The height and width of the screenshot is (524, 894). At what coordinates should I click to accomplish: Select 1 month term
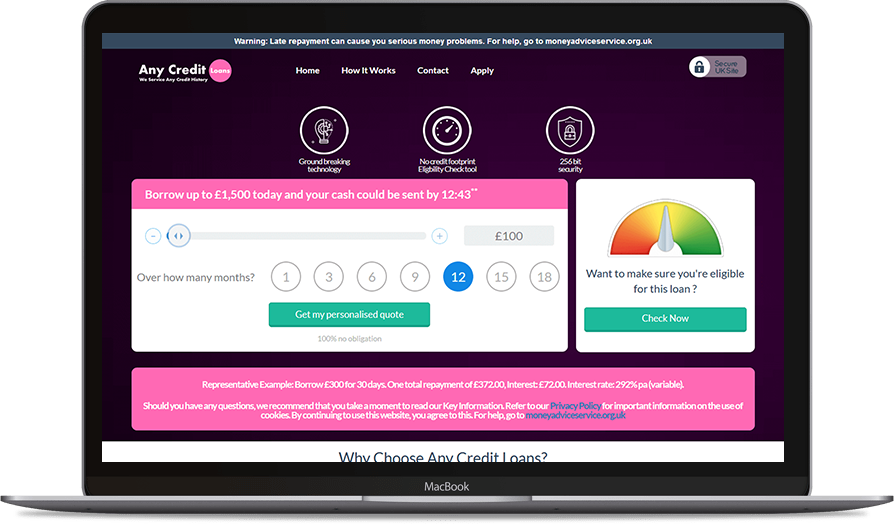[286, 277]
